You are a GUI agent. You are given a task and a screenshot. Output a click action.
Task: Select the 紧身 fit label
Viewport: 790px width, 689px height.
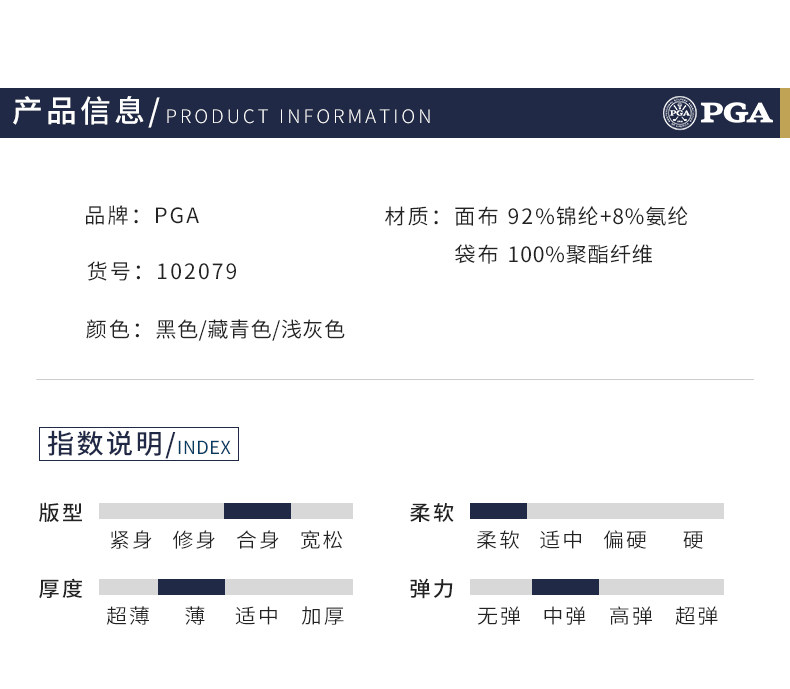(131, 540)
